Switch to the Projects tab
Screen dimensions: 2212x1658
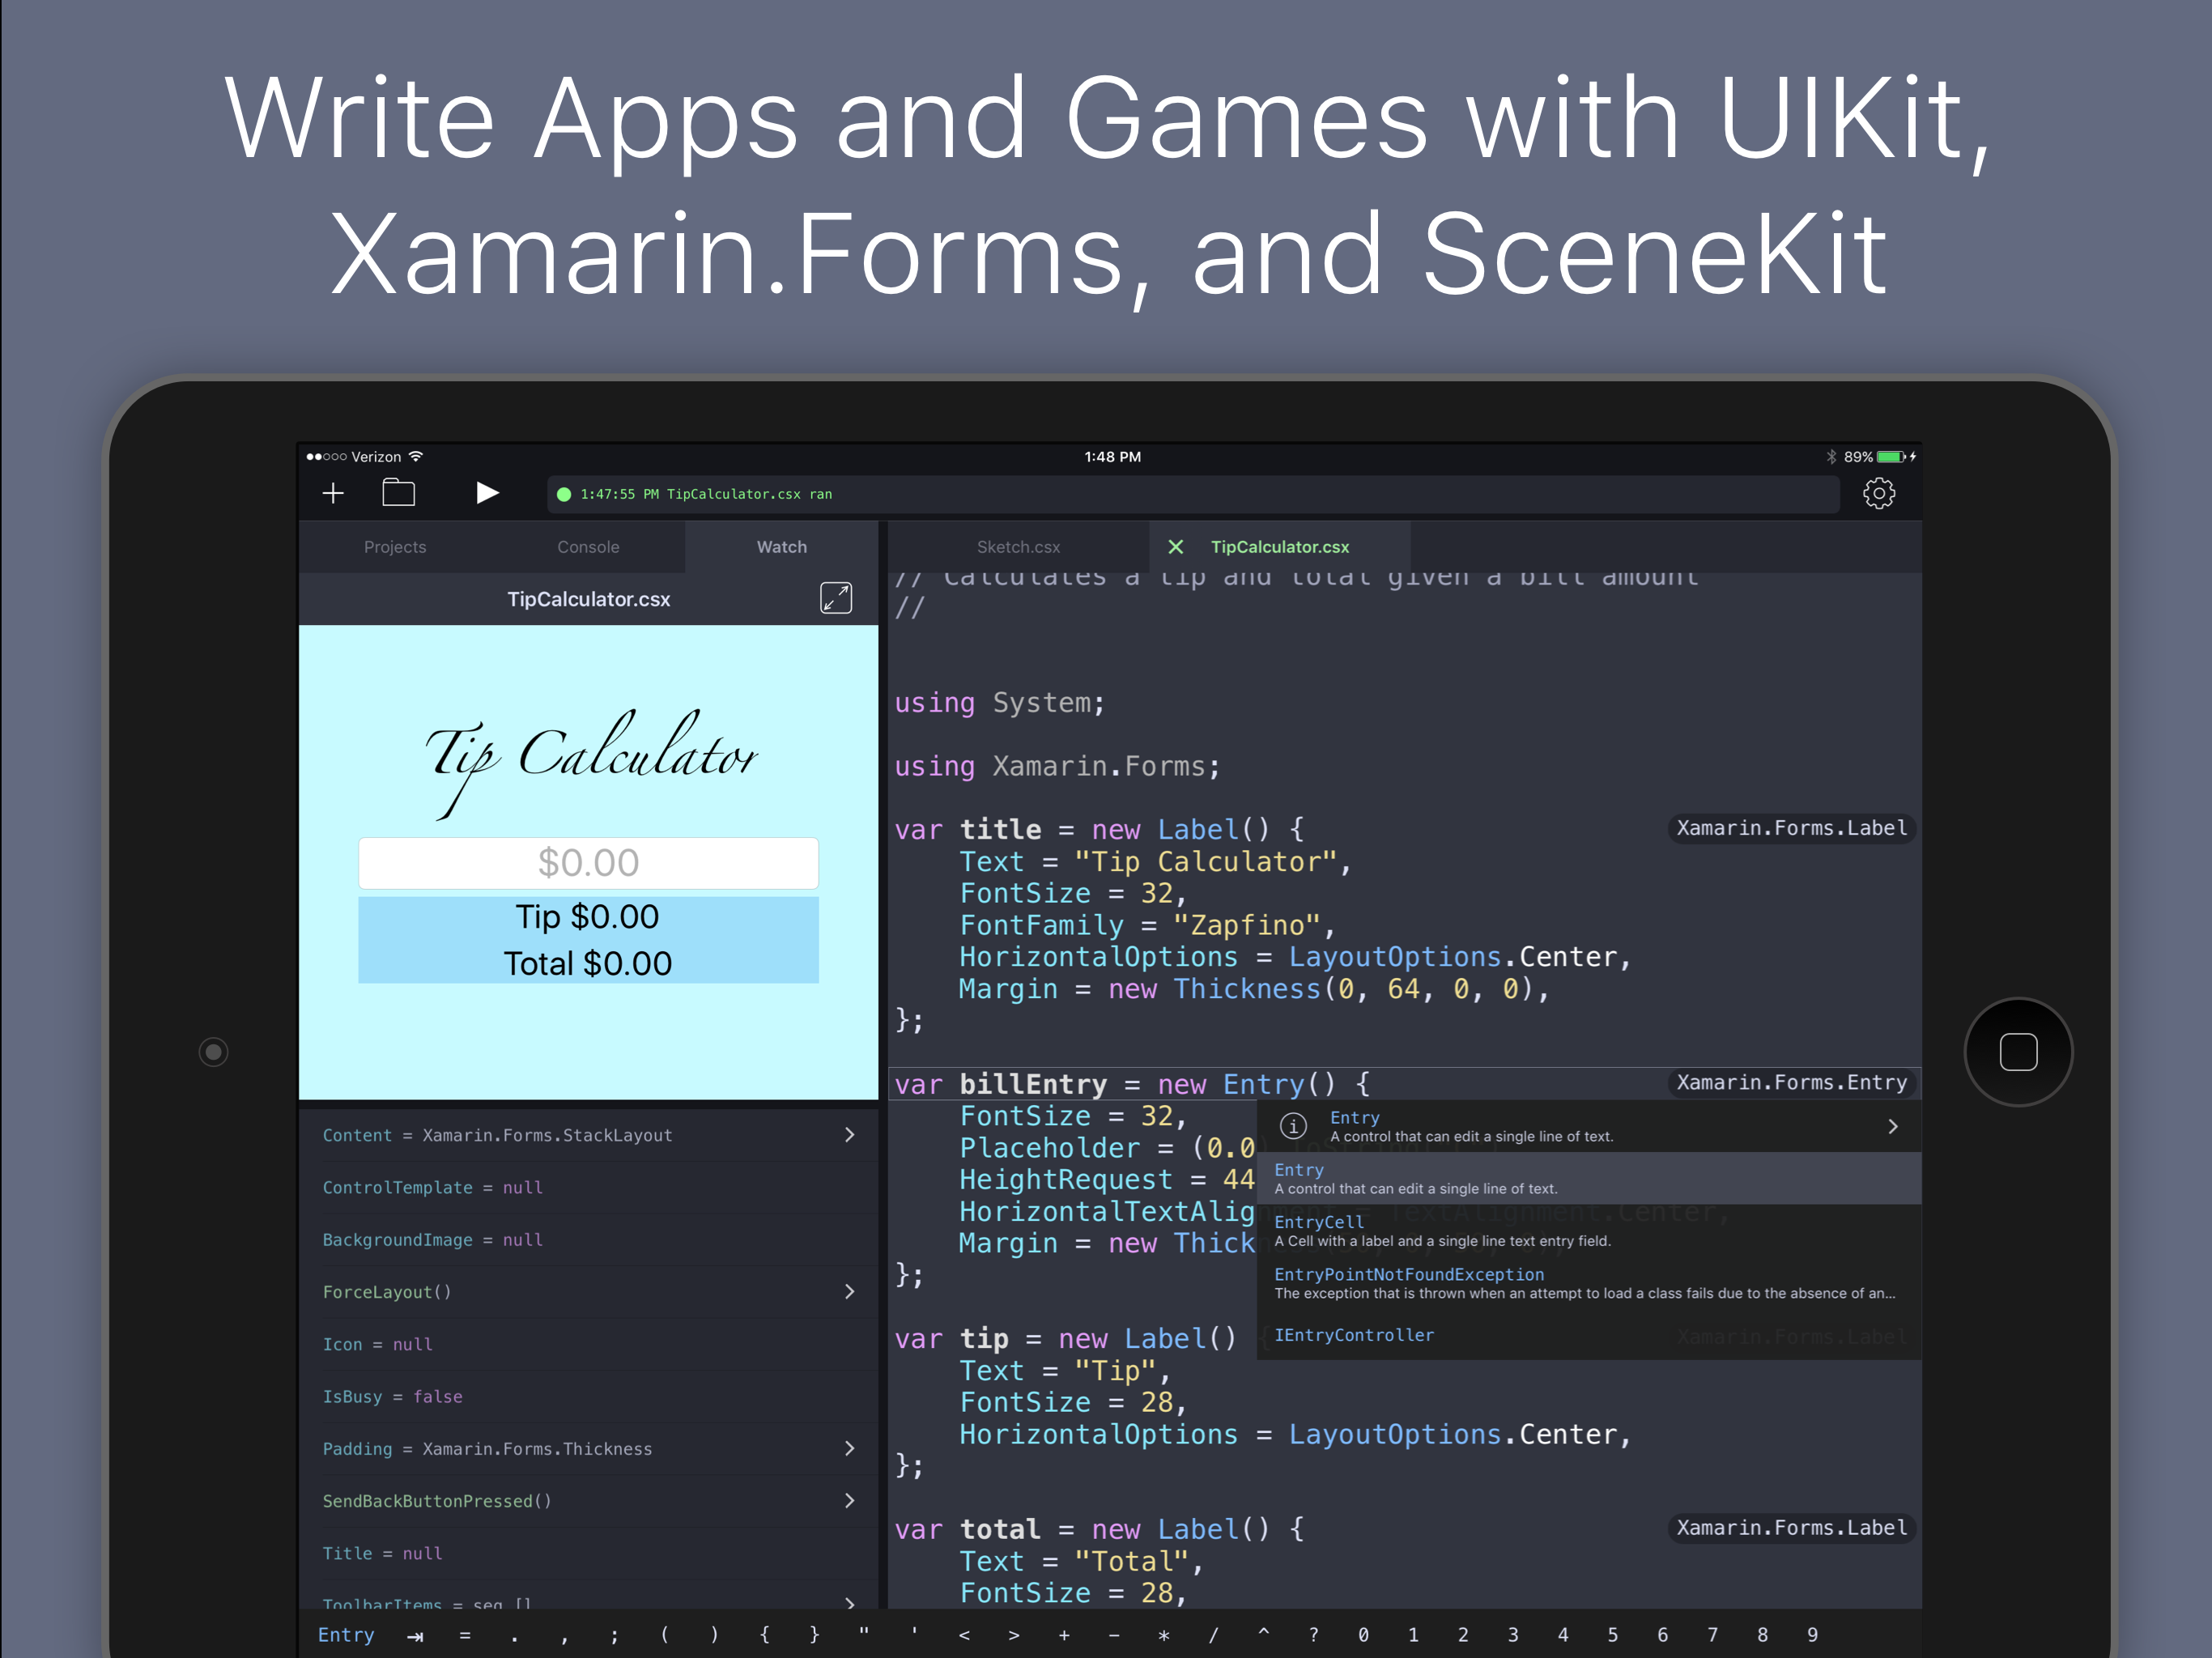click(x=395, y=547)
